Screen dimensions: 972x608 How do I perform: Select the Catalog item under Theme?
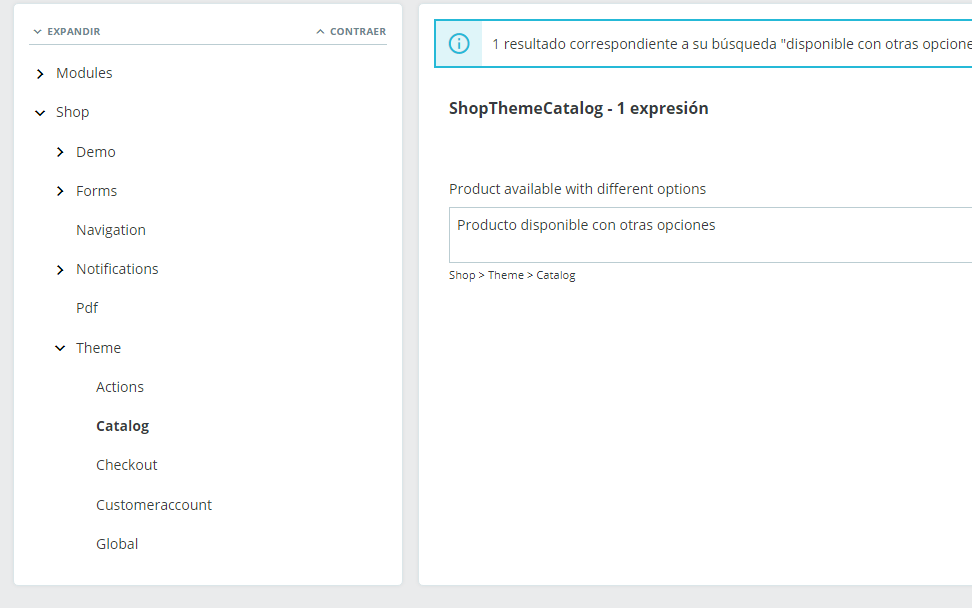(x=122, y=426)
